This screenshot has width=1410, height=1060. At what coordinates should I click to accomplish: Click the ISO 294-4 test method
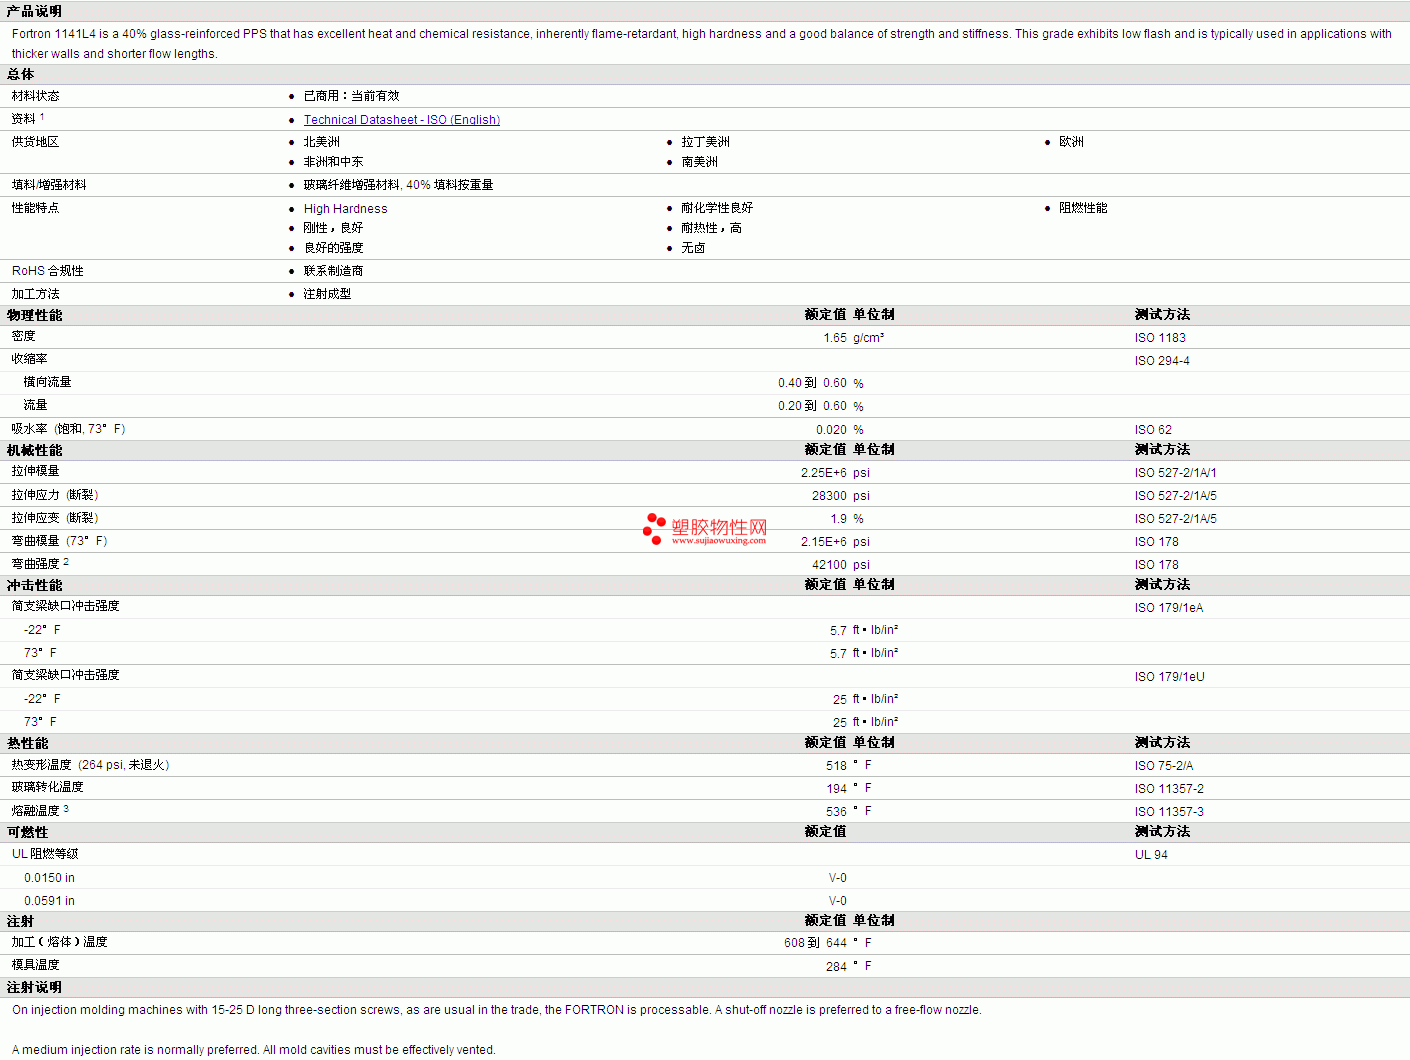[x=1162, y=361]
